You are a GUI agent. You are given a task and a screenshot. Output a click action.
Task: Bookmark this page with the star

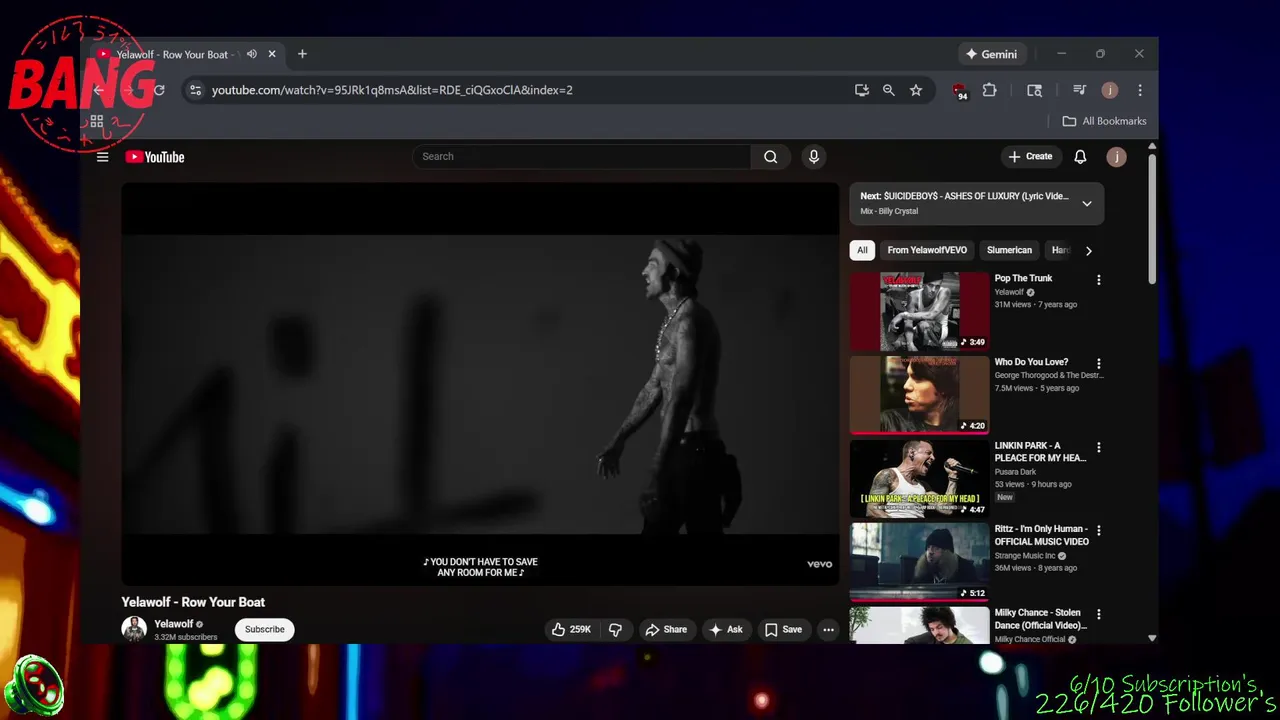(x=916, y=90)
